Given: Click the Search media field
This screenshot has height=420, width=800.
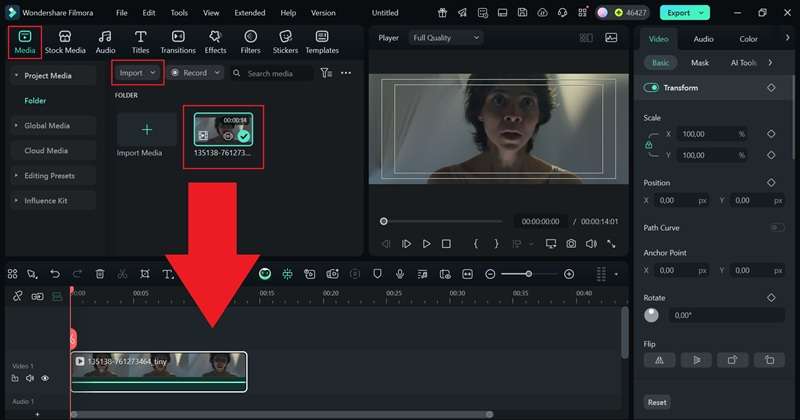Looking at the screenshot, I should tap(271, 73).
